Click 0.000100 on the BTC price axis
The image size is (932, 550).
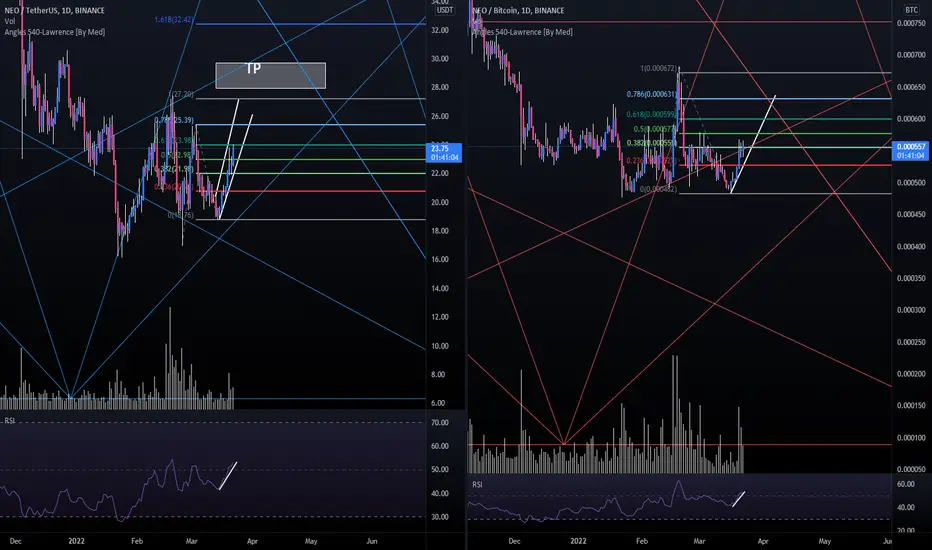(x=911, y=438)
